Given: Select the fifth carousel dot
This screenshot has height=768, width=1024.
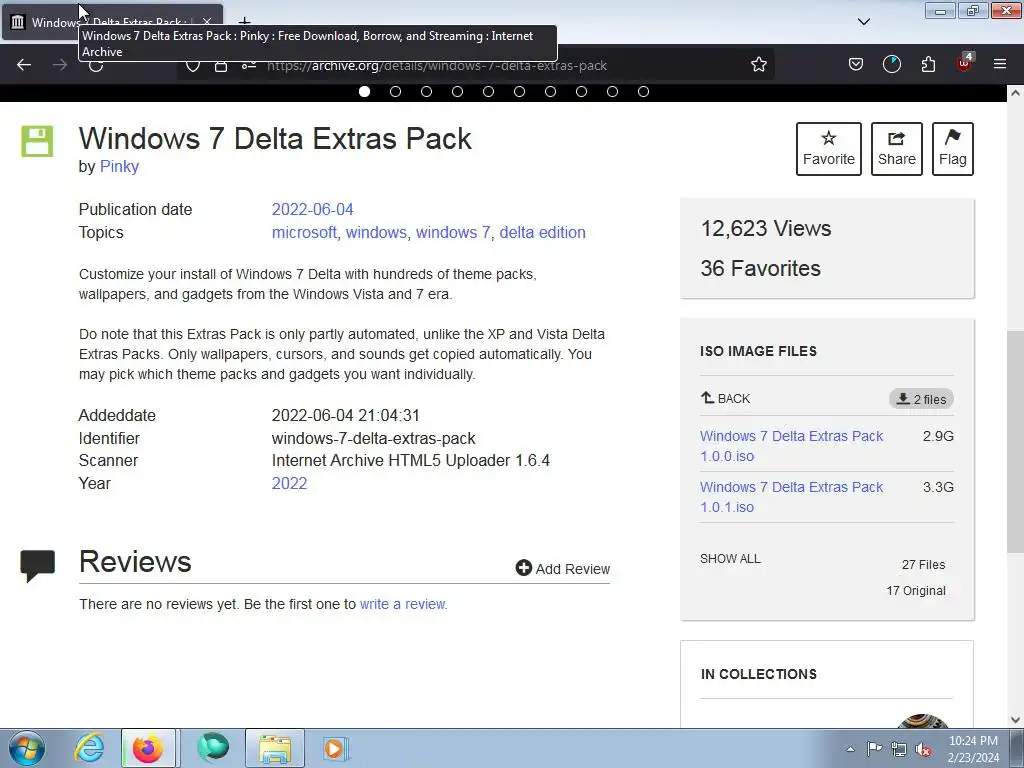Looking at the screenshot, I should 488,91.
